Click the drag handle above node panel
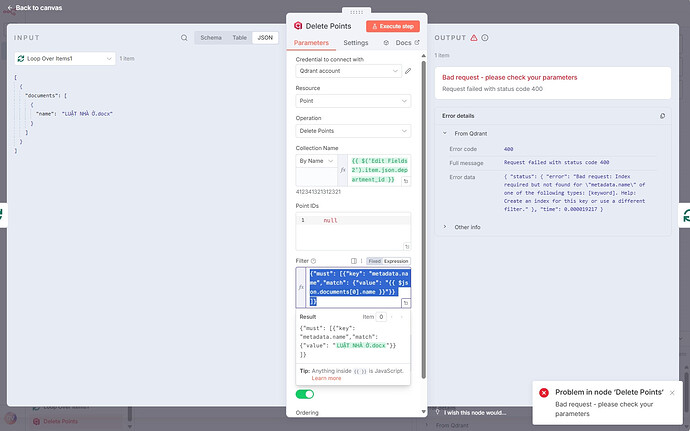Screen dimensions: 690x431 pos(356,11)
